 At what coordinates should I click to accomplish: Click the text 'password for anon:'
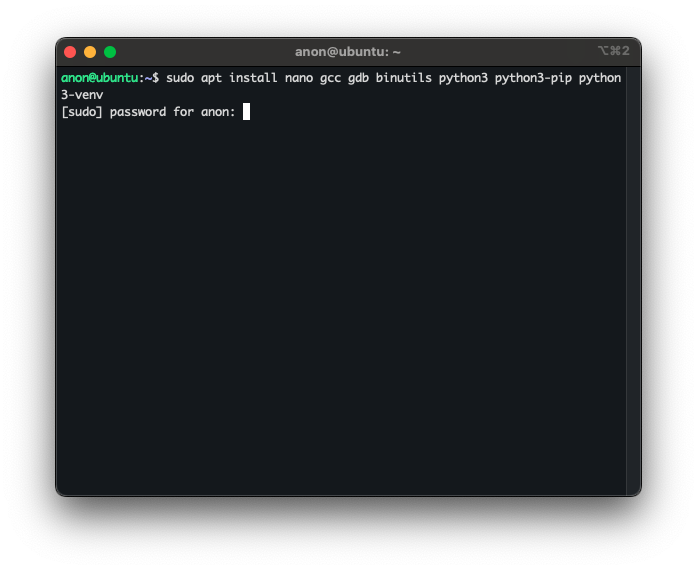[x=173, y=111]
